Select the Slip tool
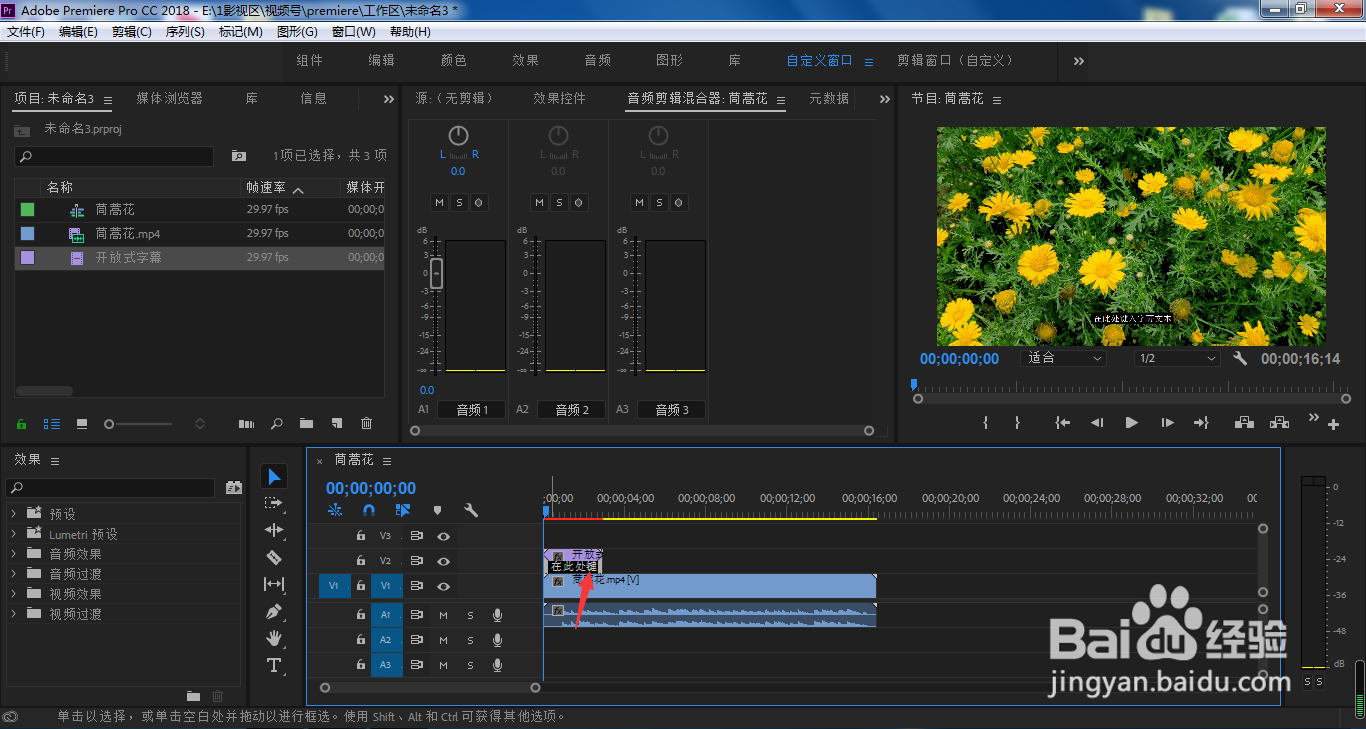 point(274,584)
